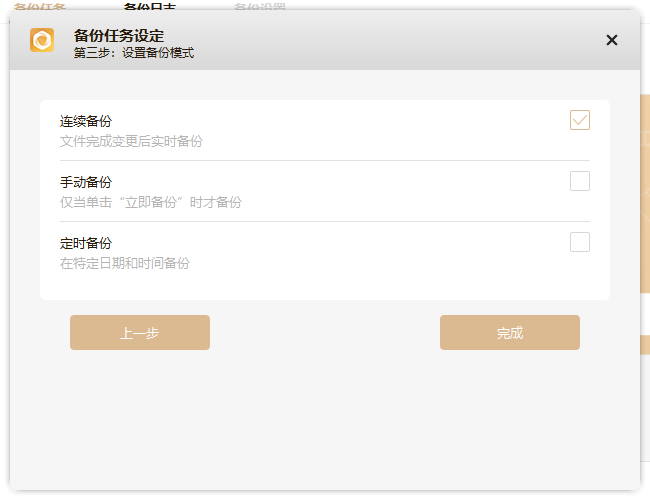Click the subtitle 第三步：设置备份模式
The width and height of the screenshot is (650, 500).
tap(134, 53)
